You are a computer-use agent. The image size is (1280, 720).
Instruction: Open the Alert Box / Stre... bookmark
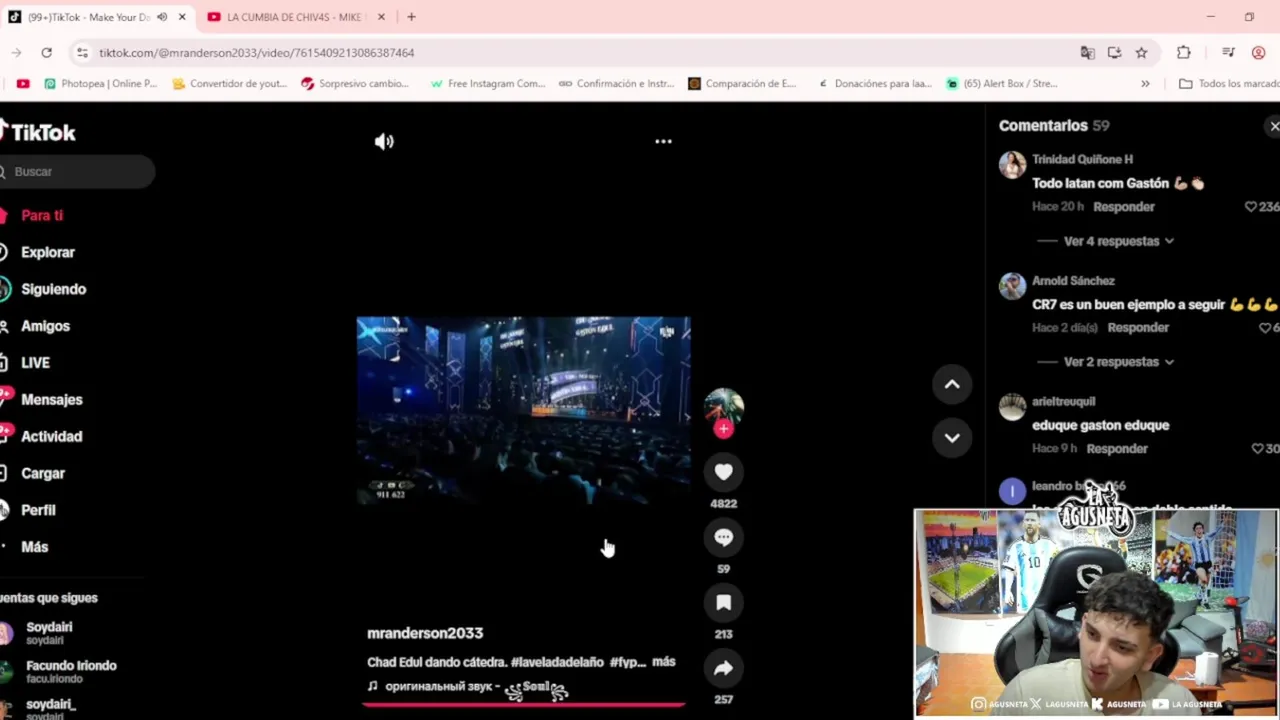[1002, 84]
